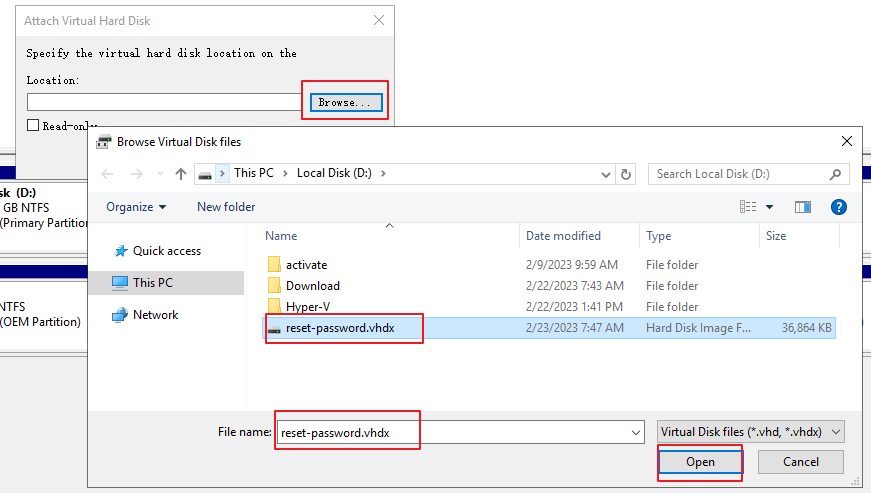The width and height of the screenshot is (871, 493).
Task: Expand chevron after Local Disk (D:)
Action: [383, 174]
